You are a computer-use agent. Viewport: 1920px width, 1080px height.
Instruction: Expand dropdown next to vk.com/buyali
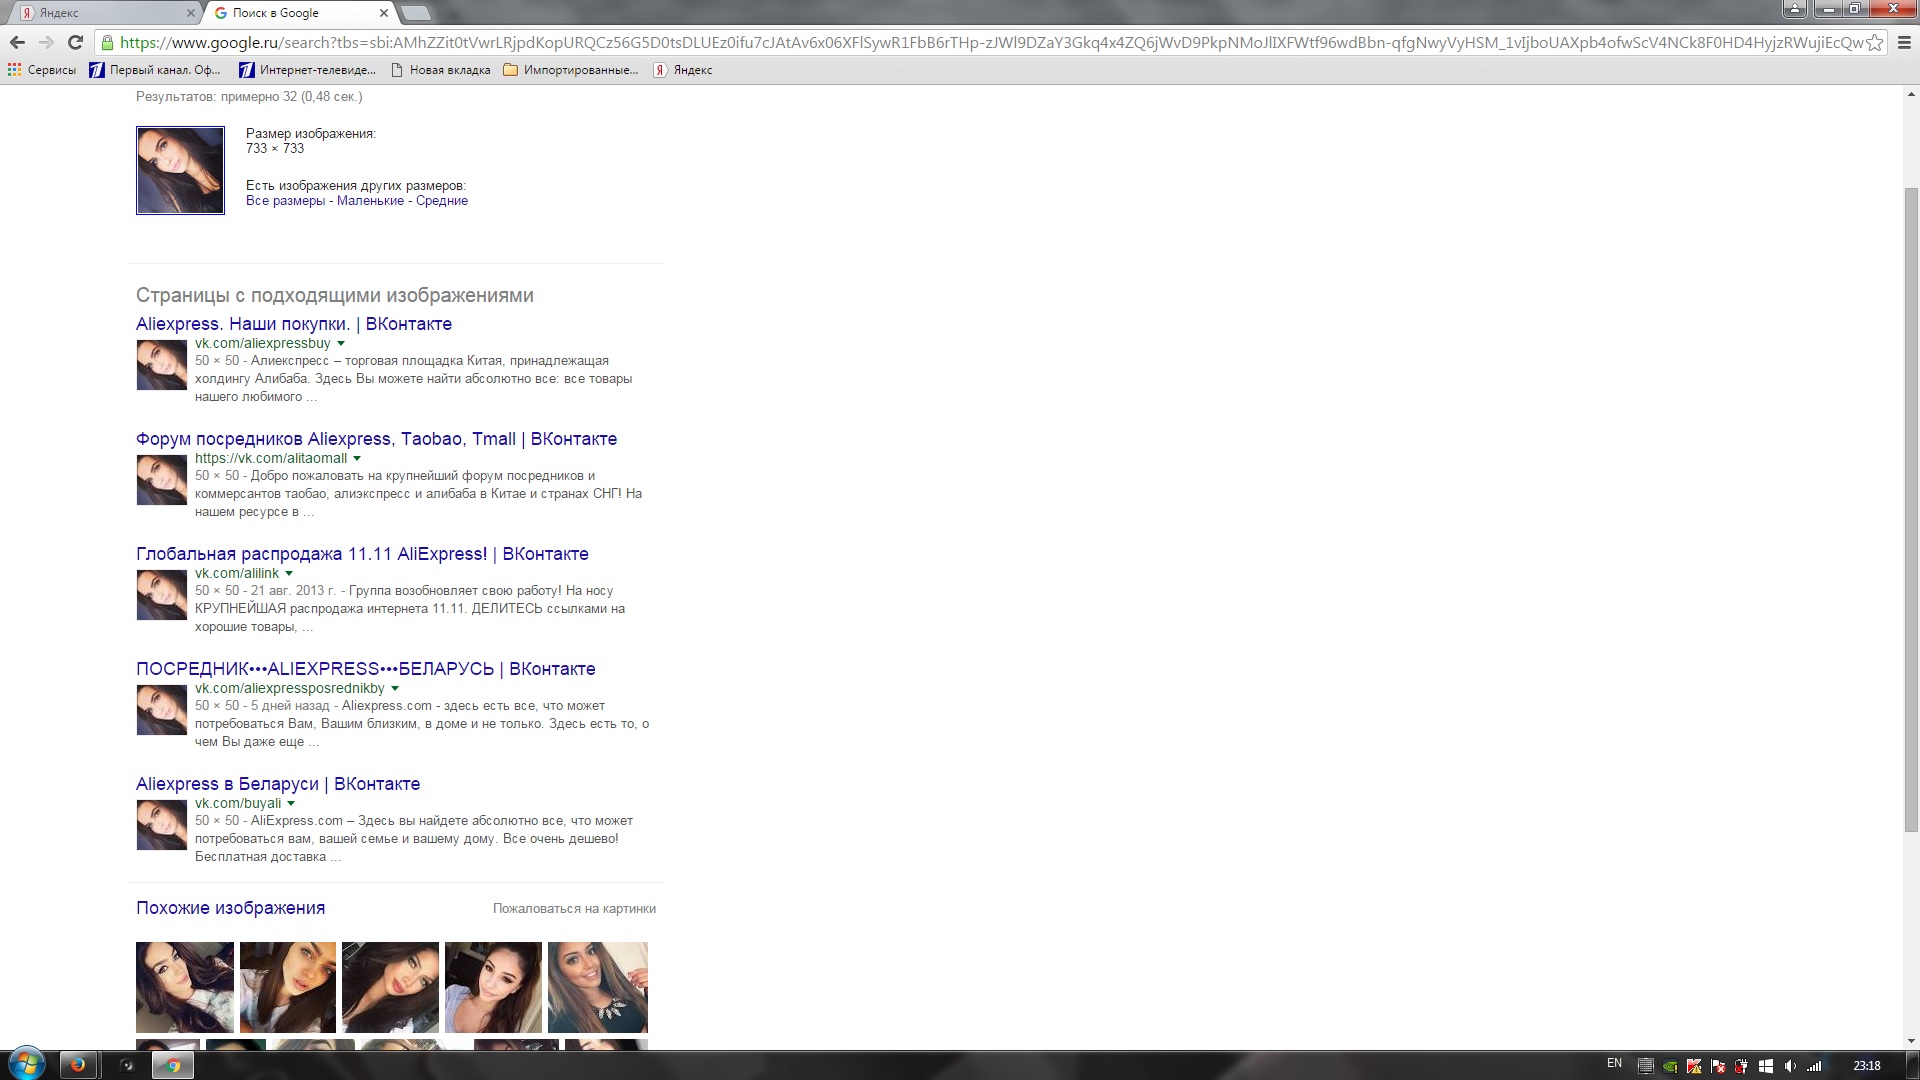(291, 804)
